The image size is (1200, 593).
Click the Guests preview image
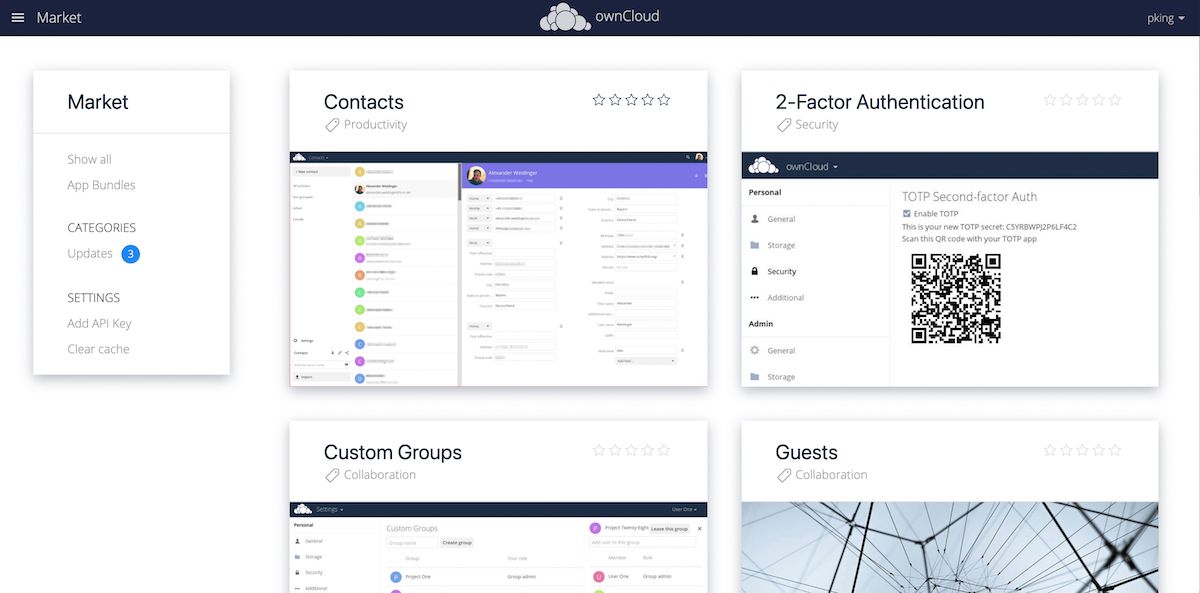click(x=950, y=548)
